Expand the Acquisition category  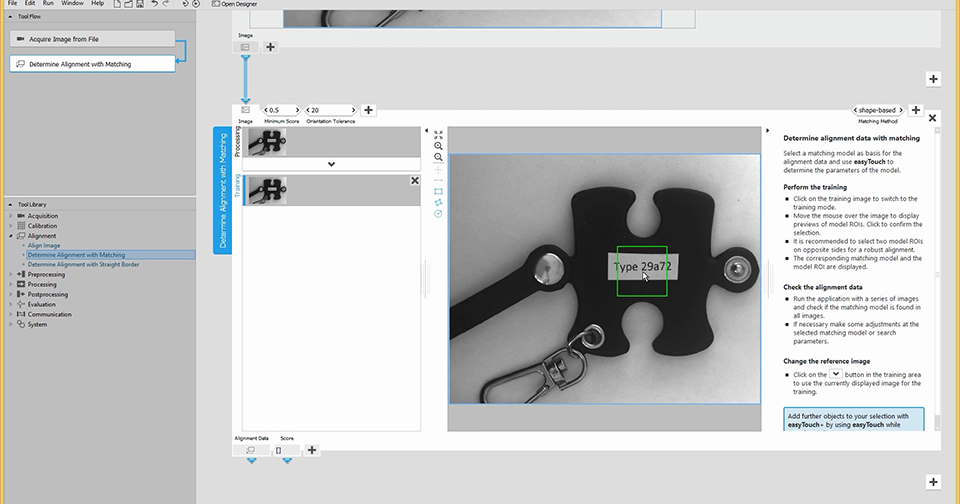(10, 216)
